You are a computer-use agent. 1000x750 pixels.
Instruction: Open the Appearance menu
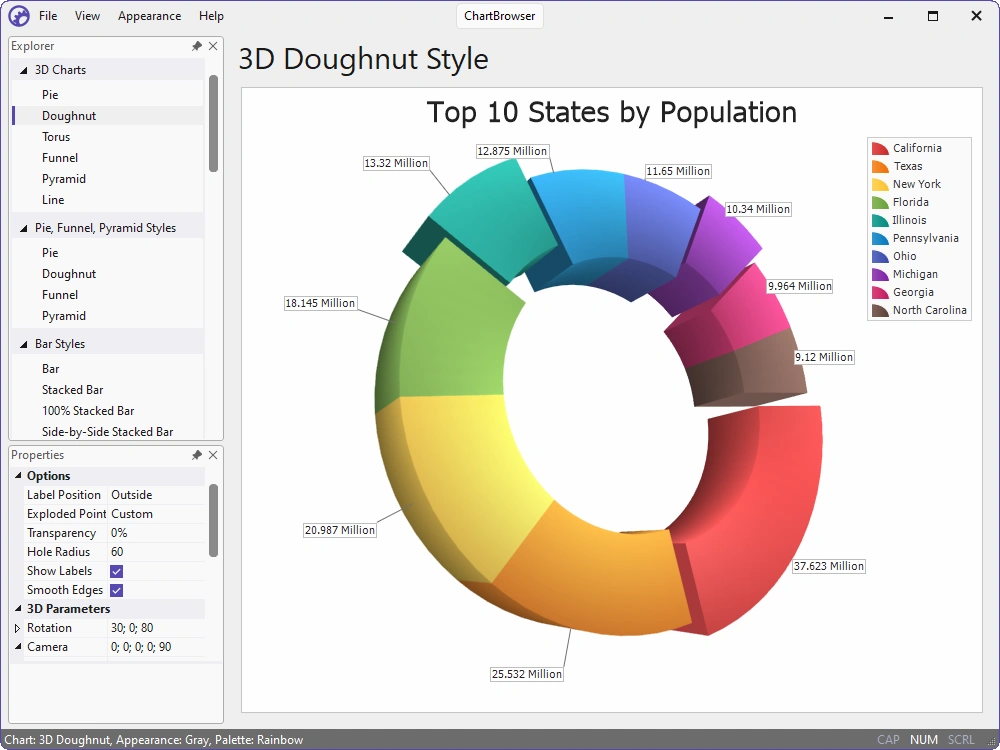point(149,16)
